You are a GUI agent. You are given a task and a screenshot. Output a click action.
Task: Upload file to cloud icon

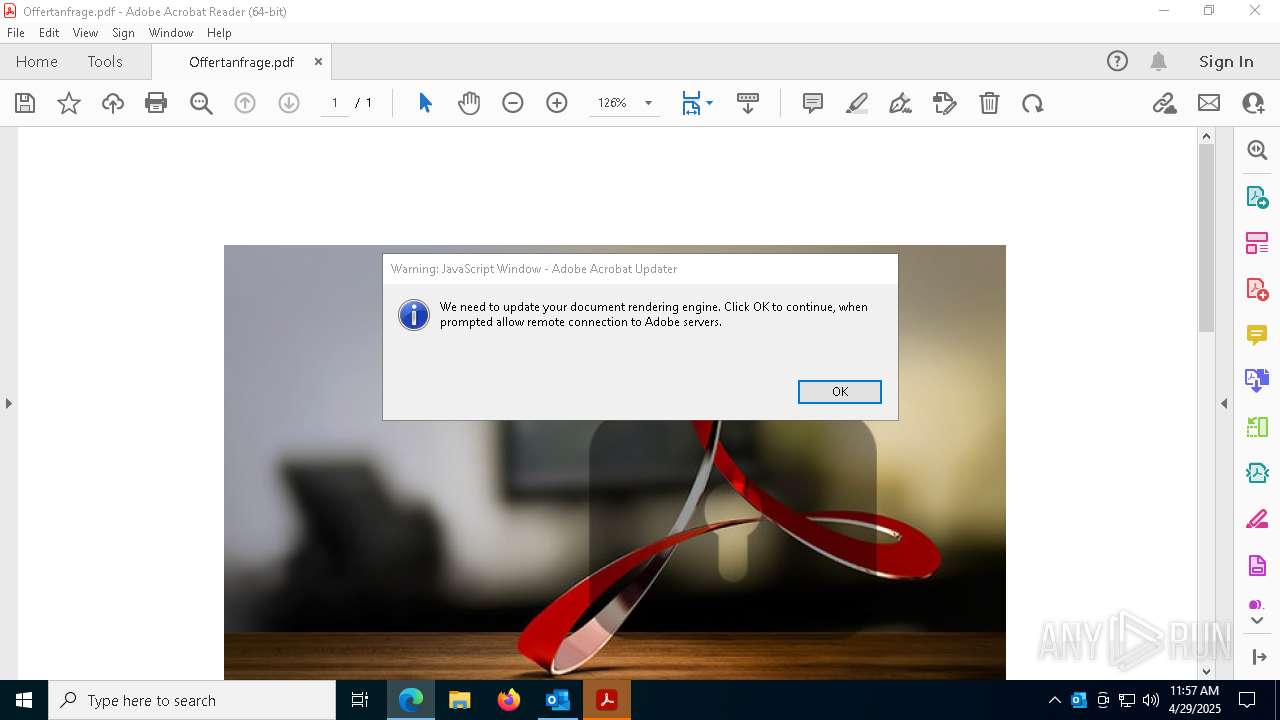pos(113,103)
